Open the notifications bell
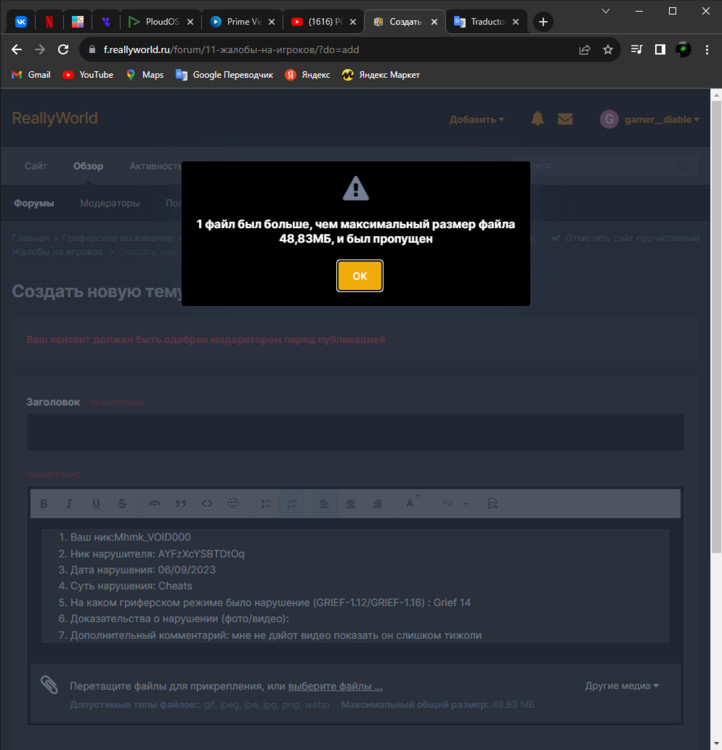The image size is (722, 750). pos(537,119)
